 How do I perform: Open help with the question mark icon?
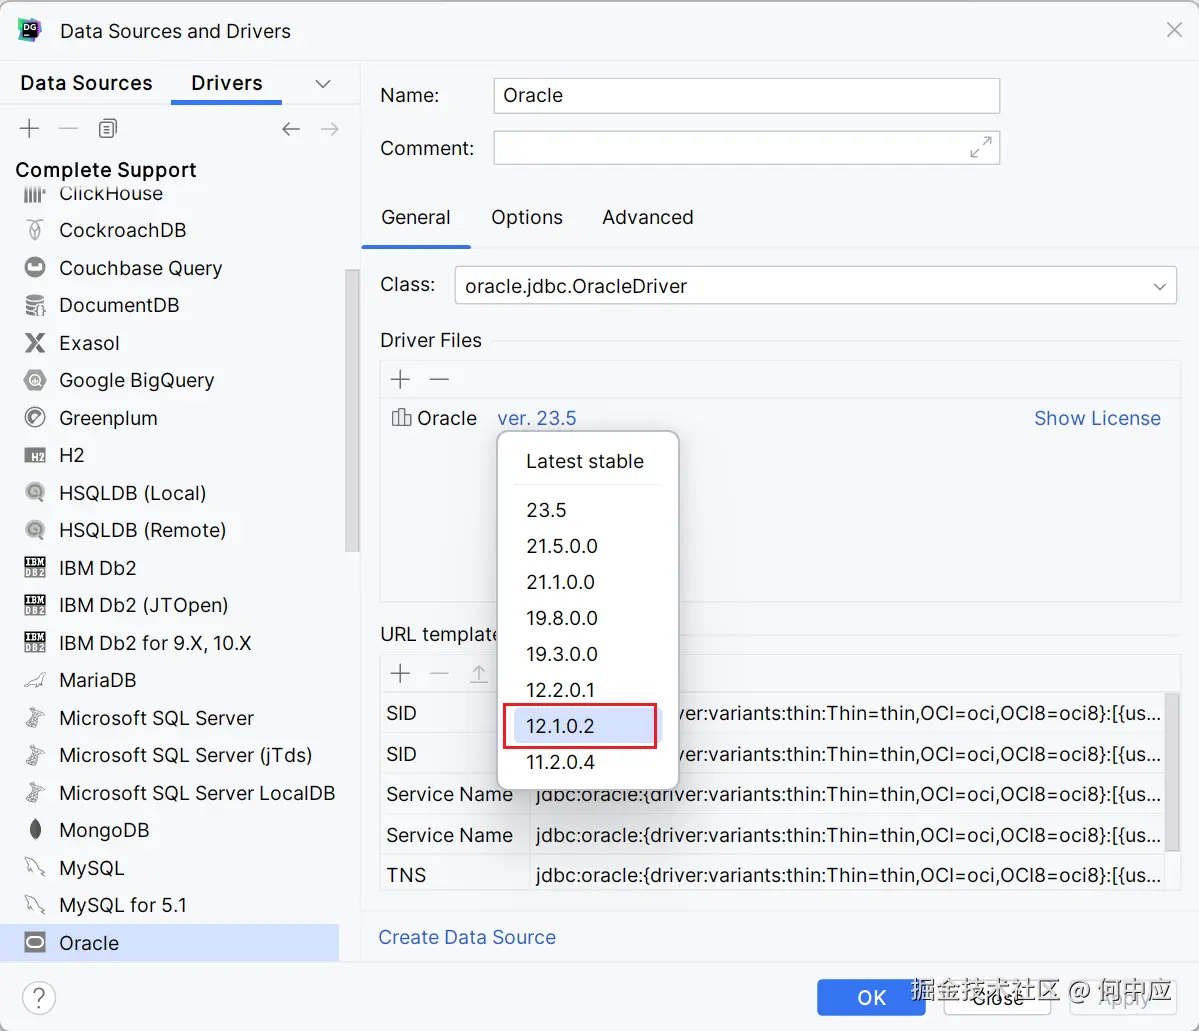39,997
